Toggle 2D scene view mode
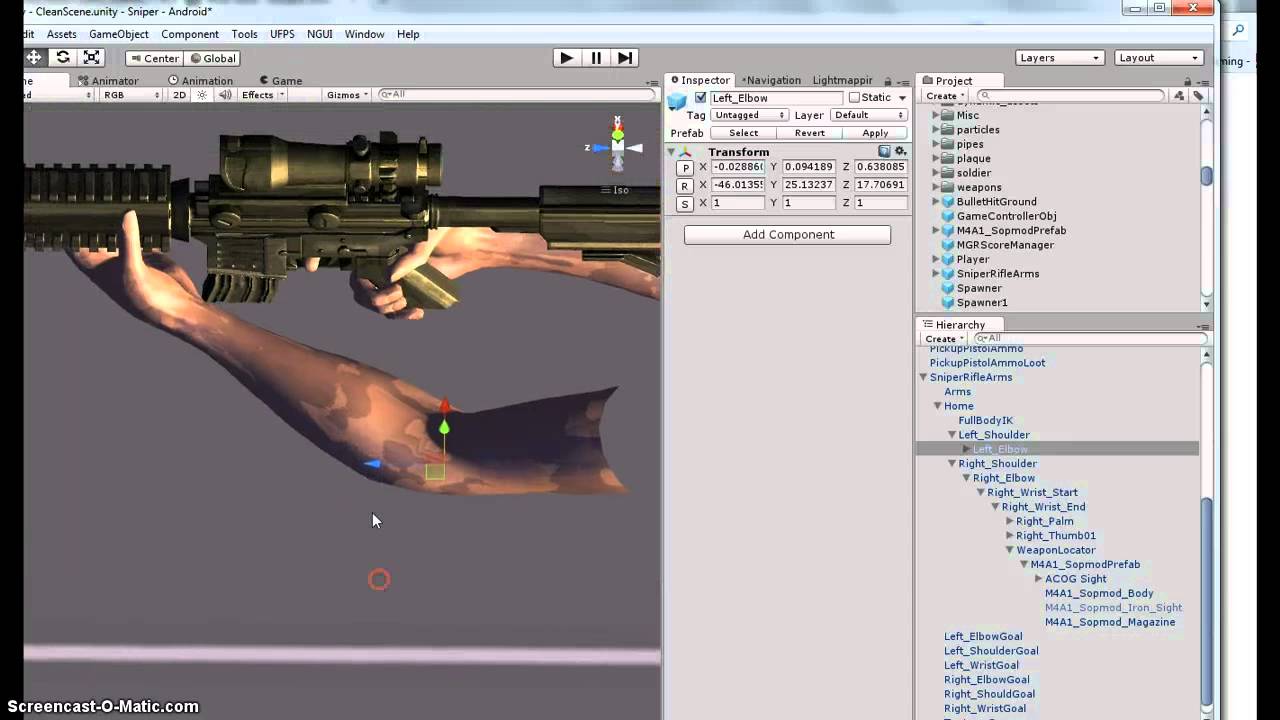The width and height of the screenshot is (1280, 720). coord(179,95)
